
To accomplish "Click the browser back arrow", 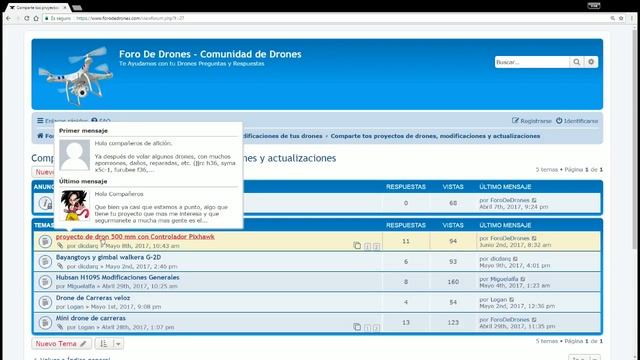I will click(9, 18).
